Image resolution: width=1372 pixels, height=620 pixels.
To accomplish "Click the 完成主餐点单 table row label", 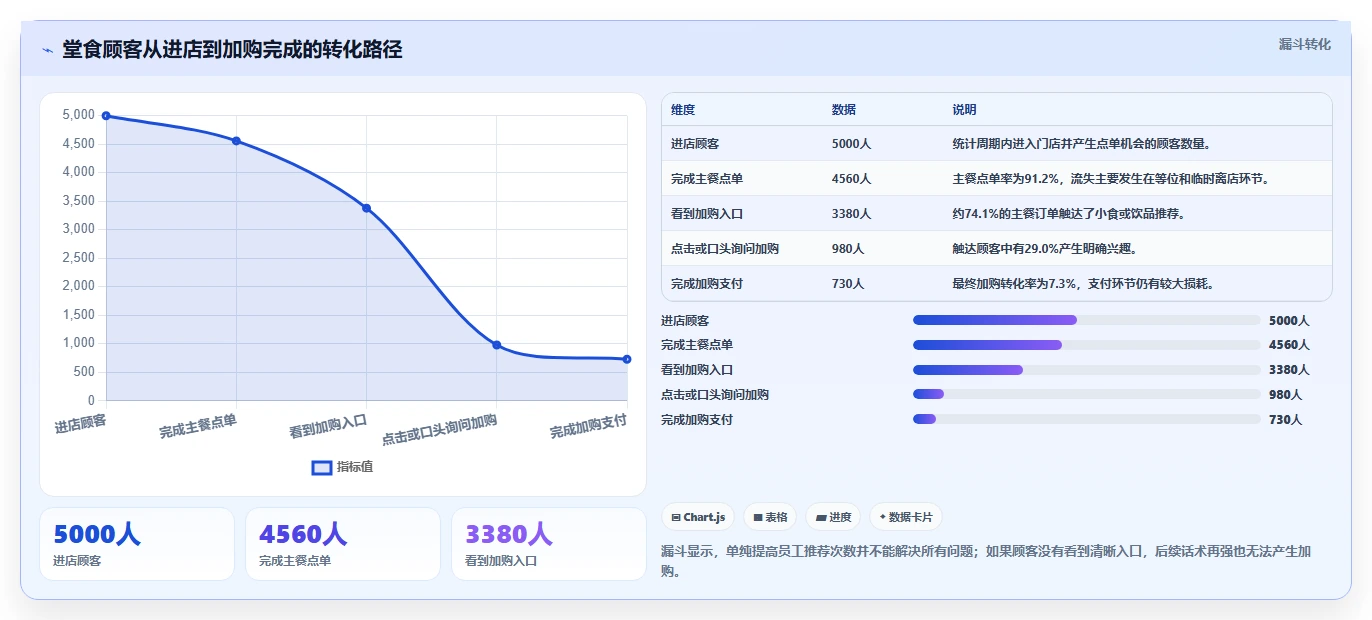I will click(x=707, y=179).
